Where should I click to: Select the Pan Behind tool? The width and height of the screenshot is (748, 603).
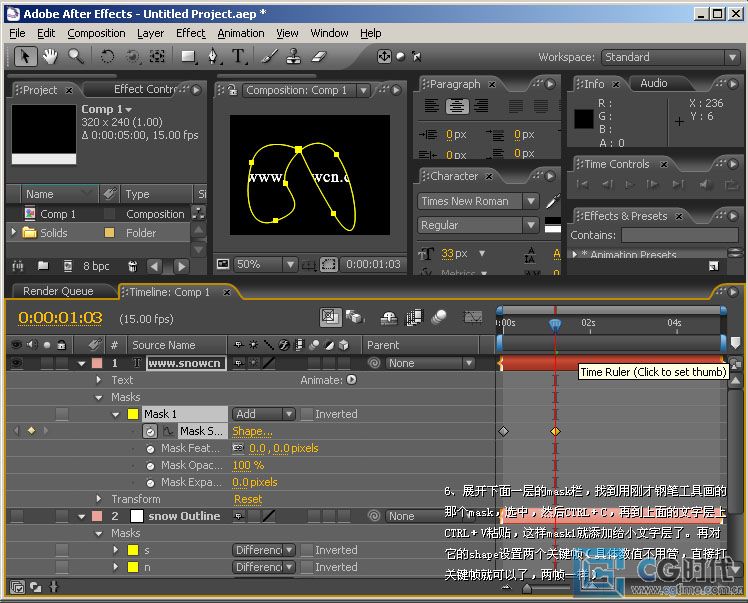157,57
